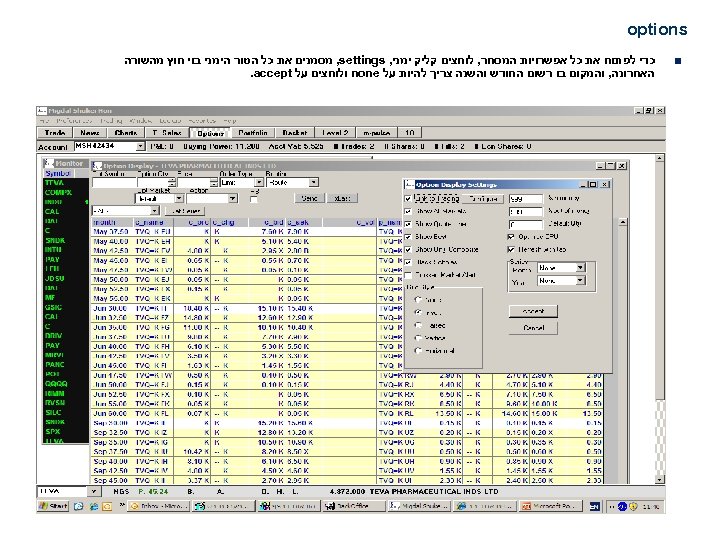Open the Help menu

[x=230, y=121]
